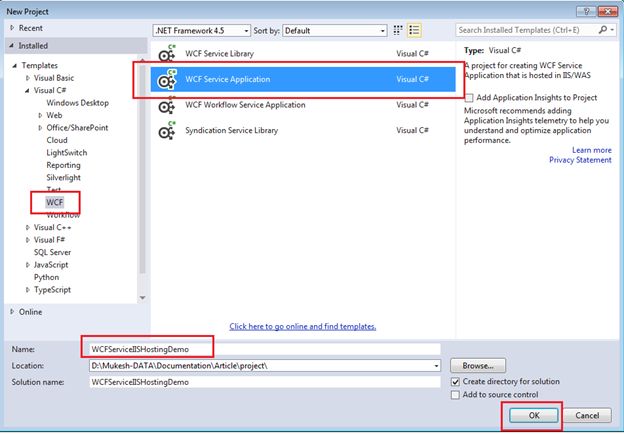Click the go online and find templates link
The height and width of the screenshot is (434, 624).
302,327
